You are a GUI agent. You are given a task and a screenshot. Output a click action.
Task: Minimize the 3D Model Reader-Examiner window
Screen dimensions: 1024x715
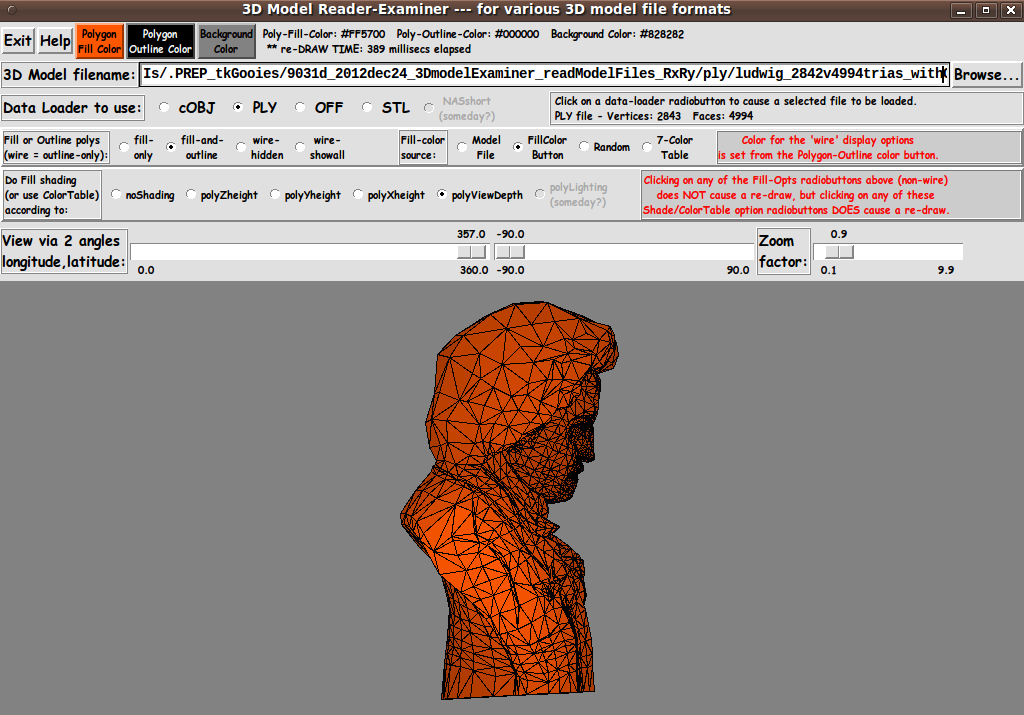961,10
